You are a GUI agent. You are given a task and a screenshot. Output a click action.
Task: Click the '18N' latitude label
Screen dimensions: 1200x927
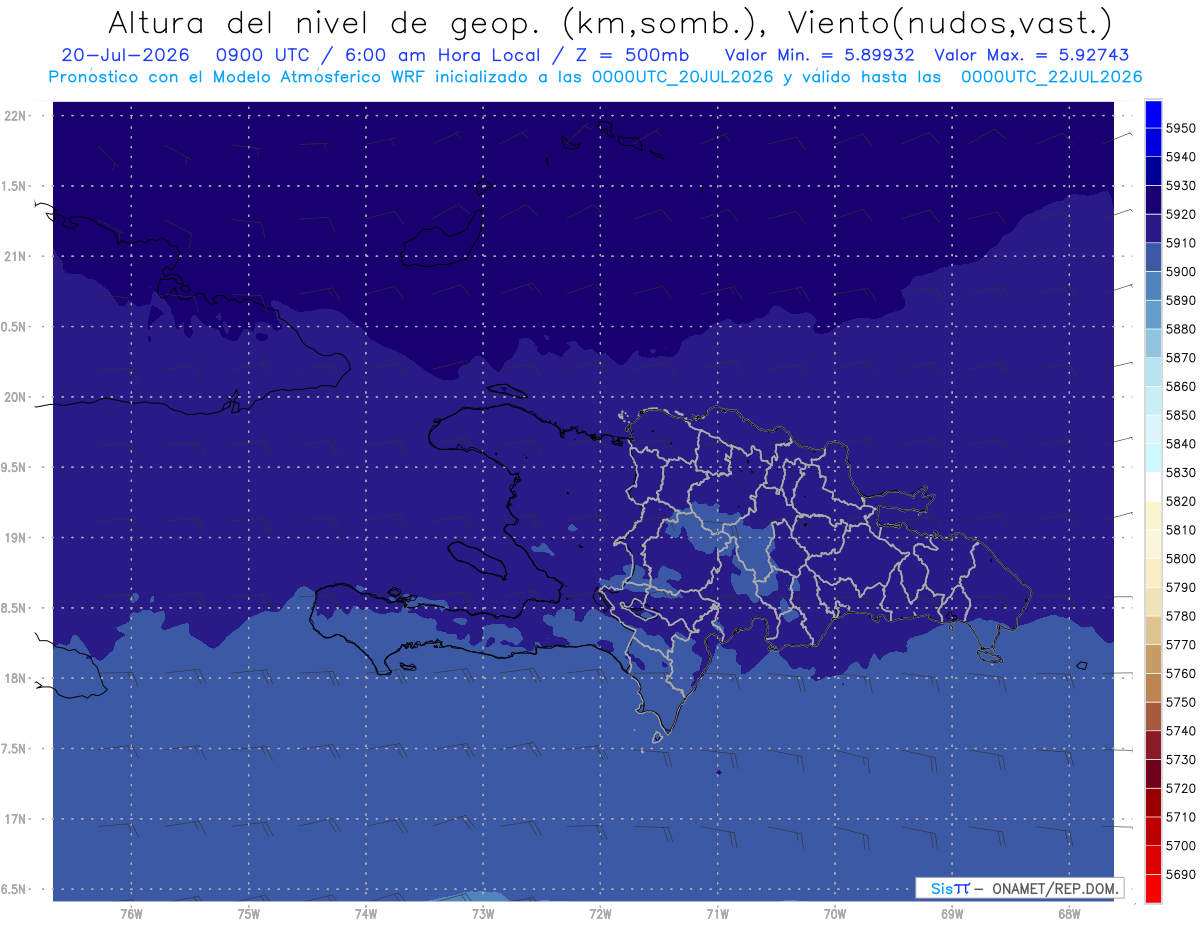coord(15,679)
